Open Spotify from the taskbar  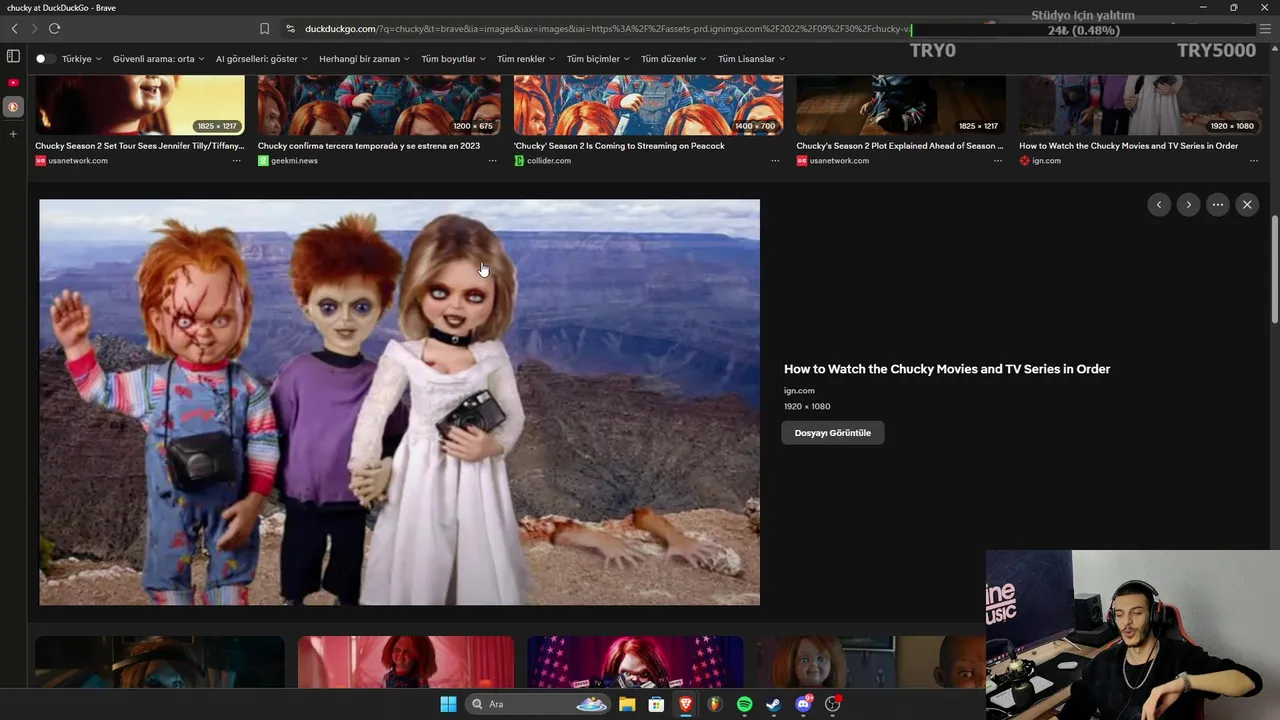[x=744, y=704]
